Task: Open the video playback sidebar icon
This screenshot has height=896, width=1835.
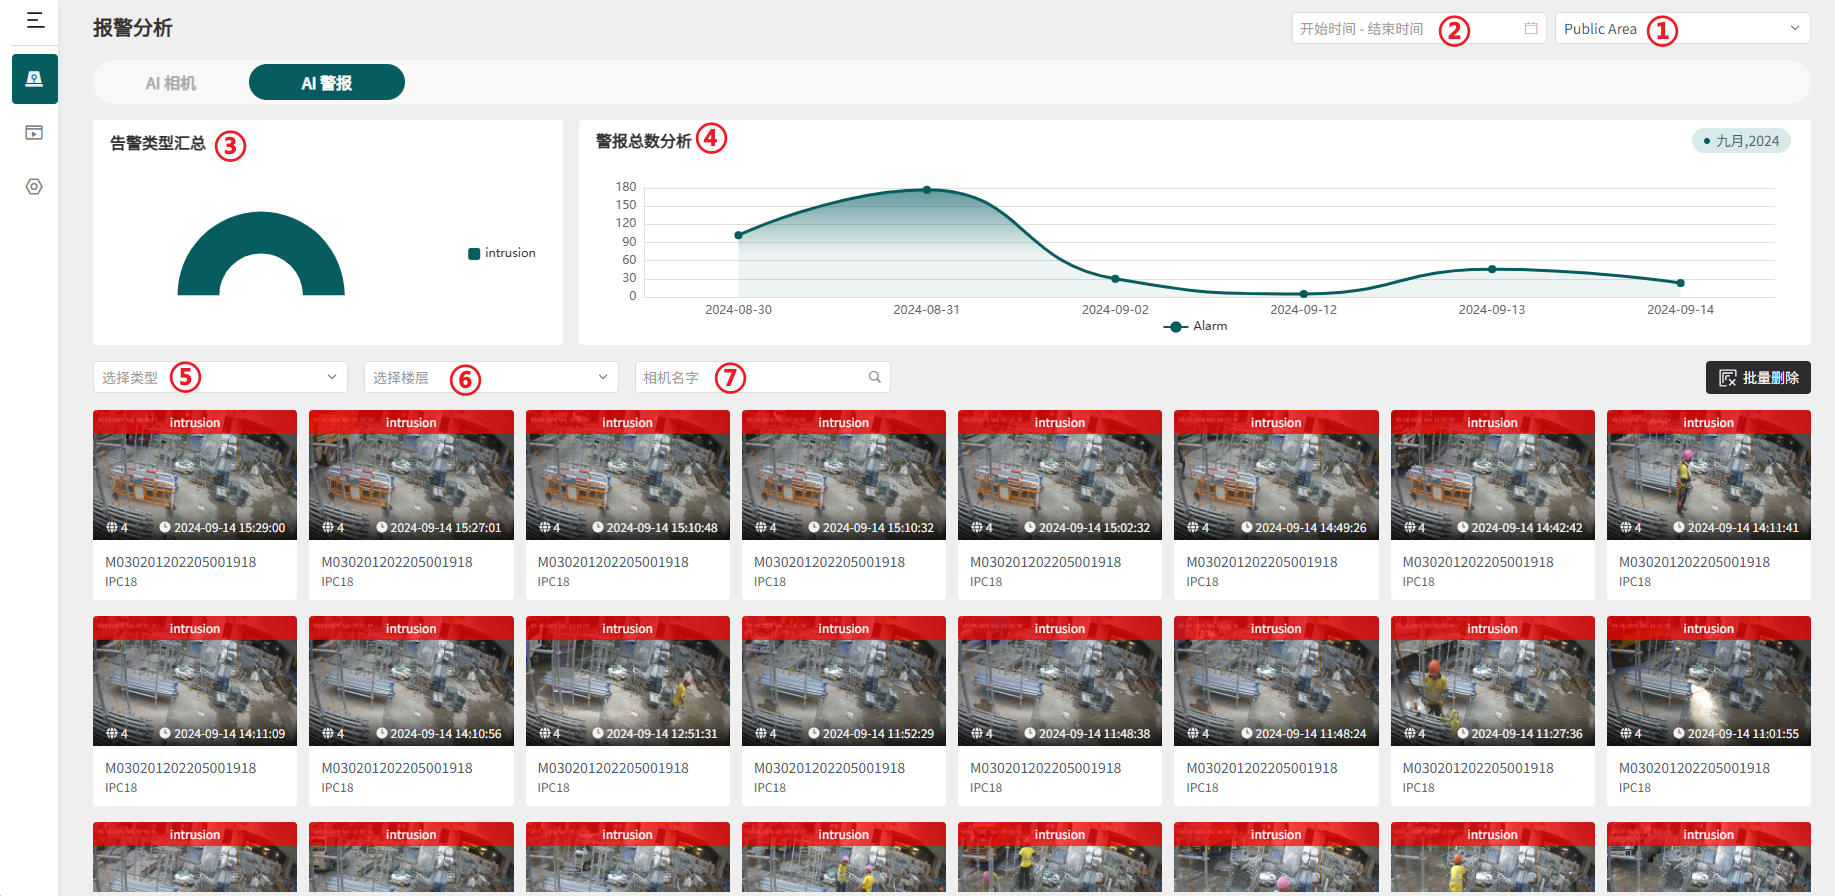Action: pos(34,133)
